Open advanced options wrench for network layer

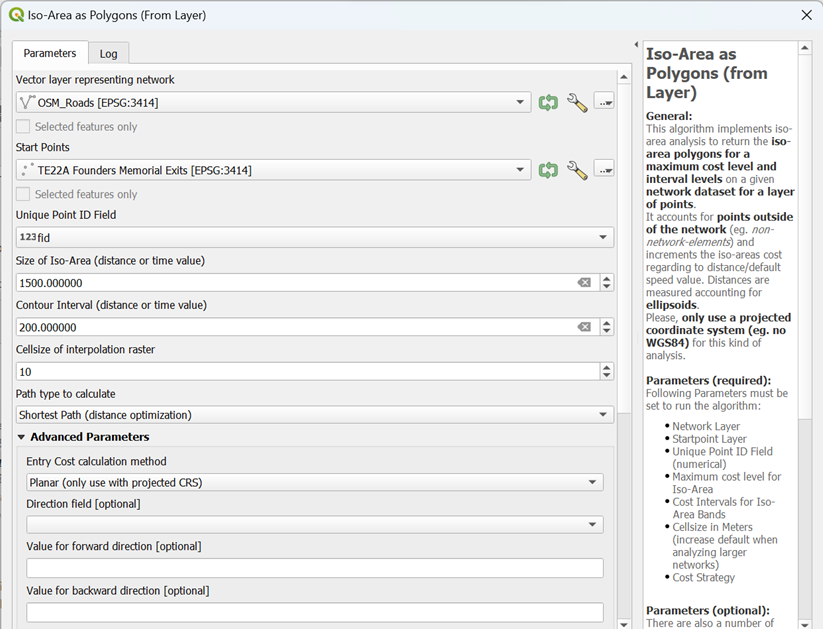(577, 102)
